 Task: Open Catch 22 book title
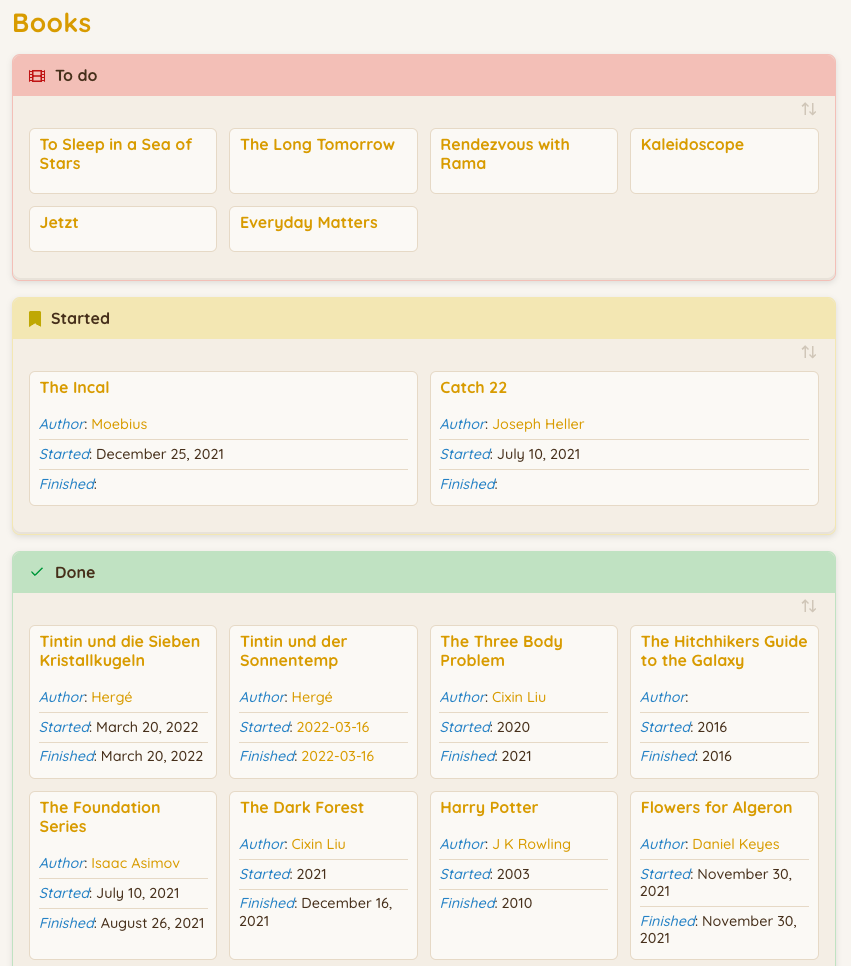point(473,388)
